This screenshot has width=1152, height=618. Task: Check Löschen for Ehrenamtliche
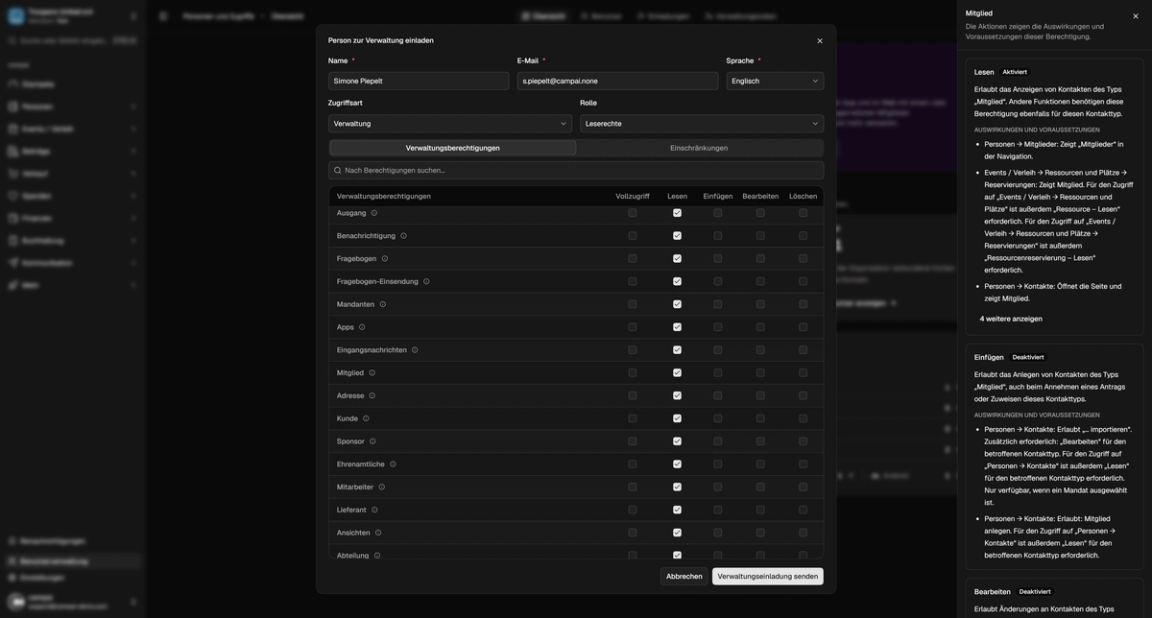(x=803, y=464)
